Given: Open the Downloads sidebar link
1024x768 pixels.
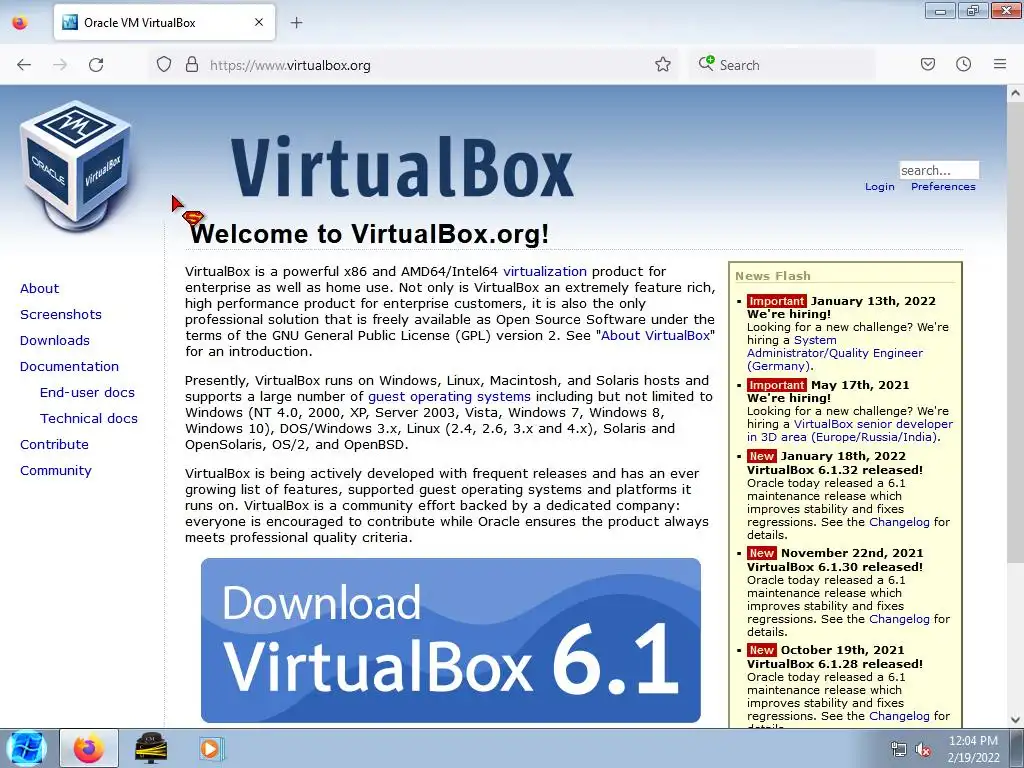Looking at the screenshot, I should (x=55, y=341).
